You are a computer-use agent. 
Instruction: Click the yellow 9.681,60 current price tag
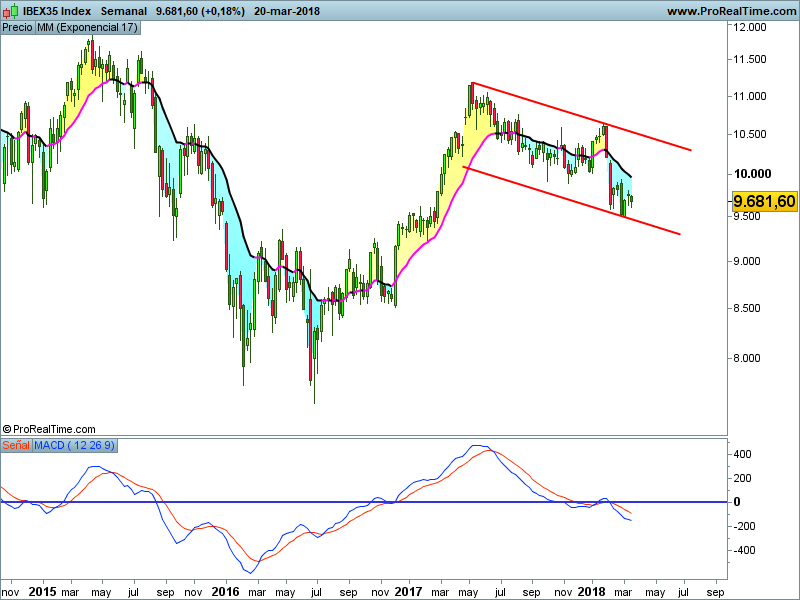(764, 201)
